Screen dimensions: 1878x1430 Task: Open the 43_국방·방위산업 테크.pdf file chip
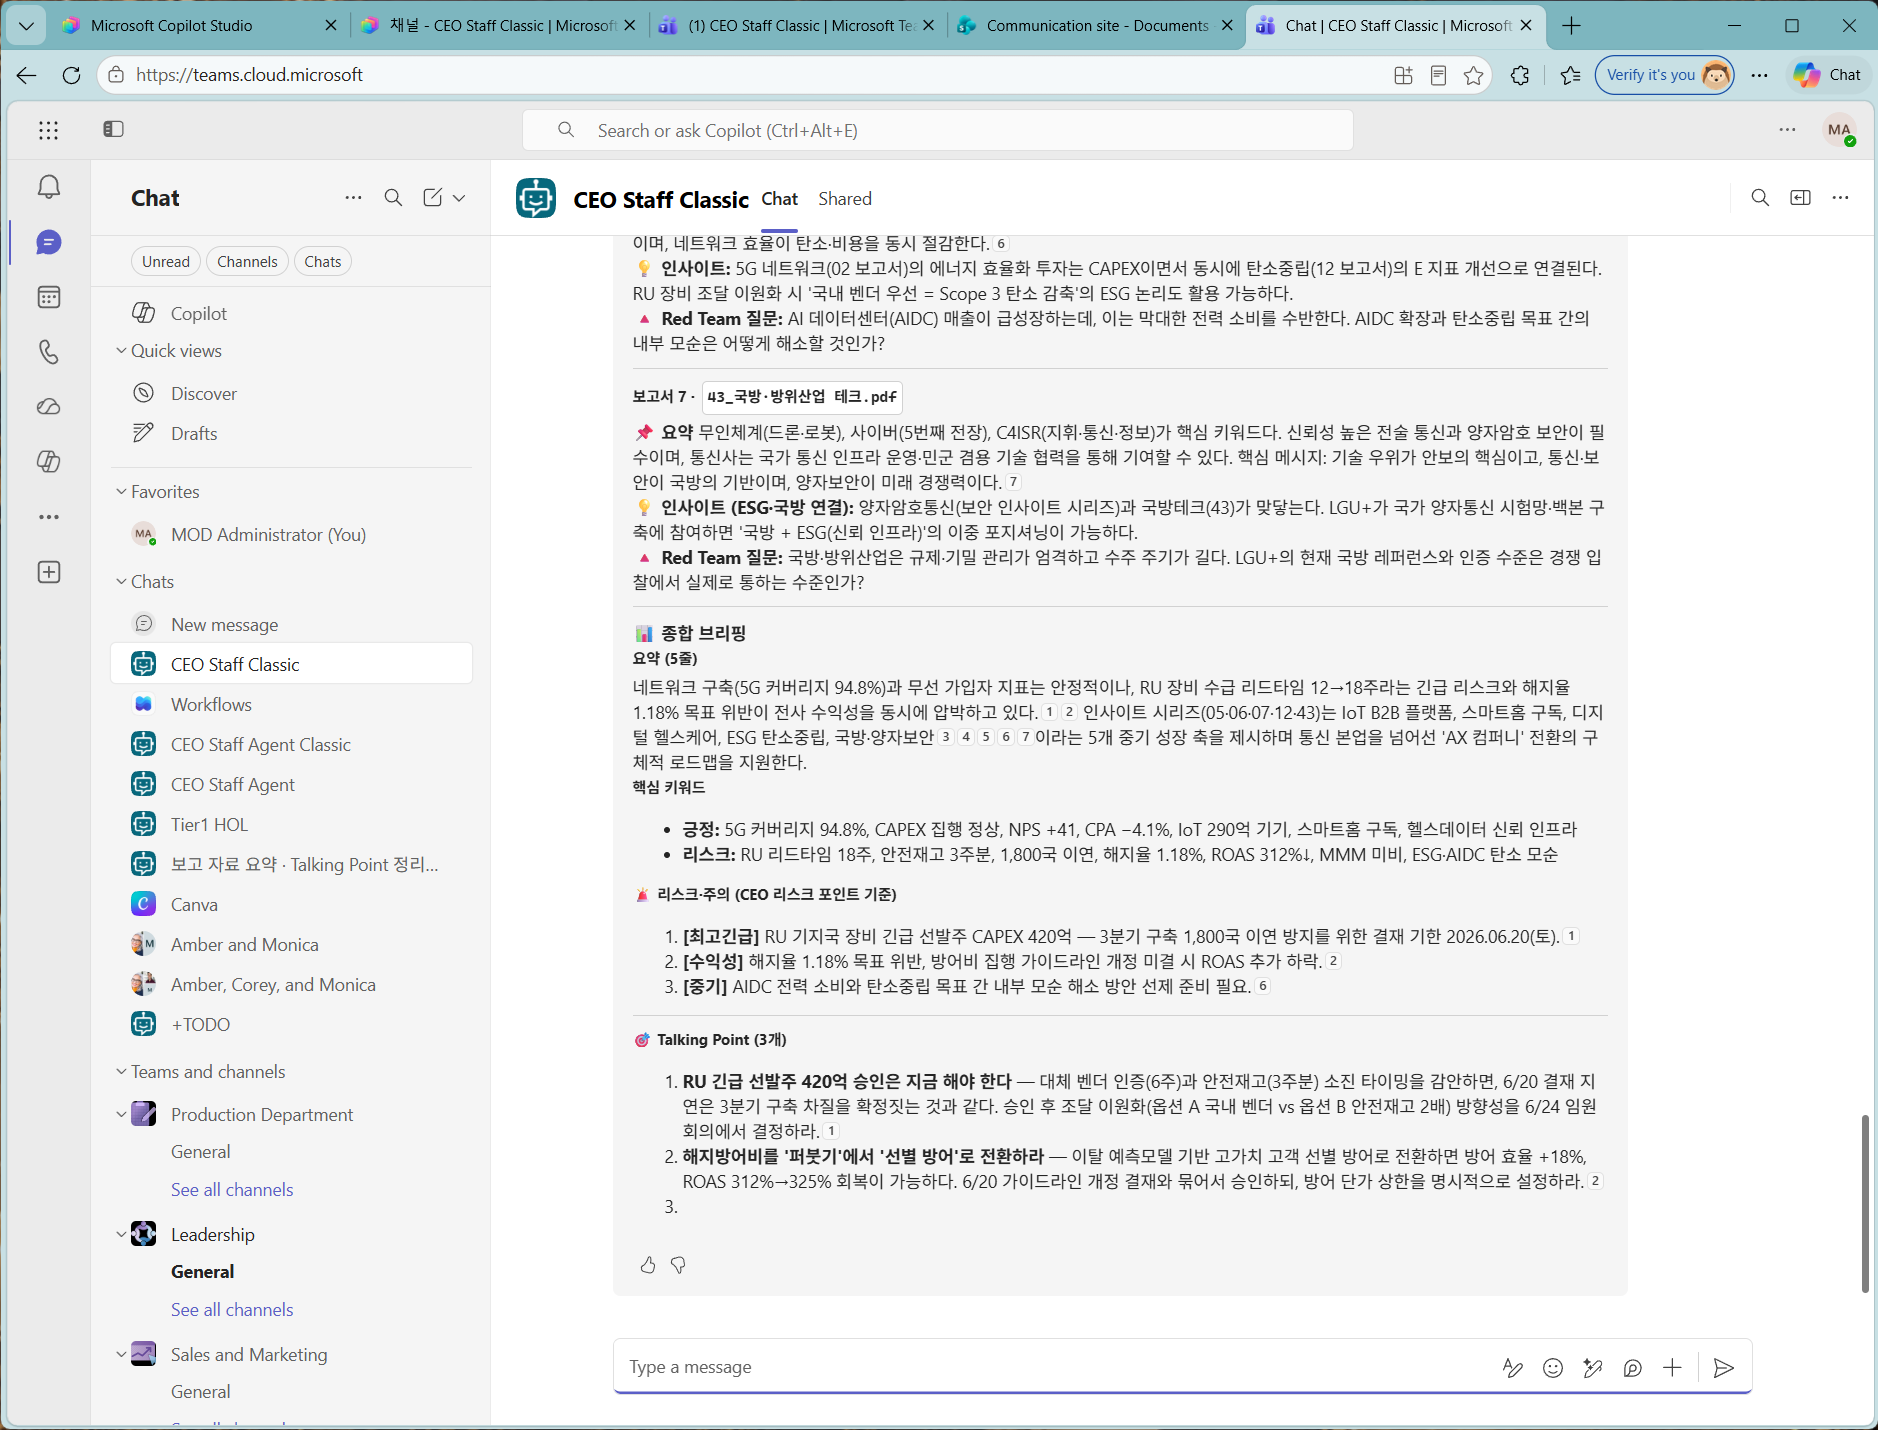click(802, 397)
